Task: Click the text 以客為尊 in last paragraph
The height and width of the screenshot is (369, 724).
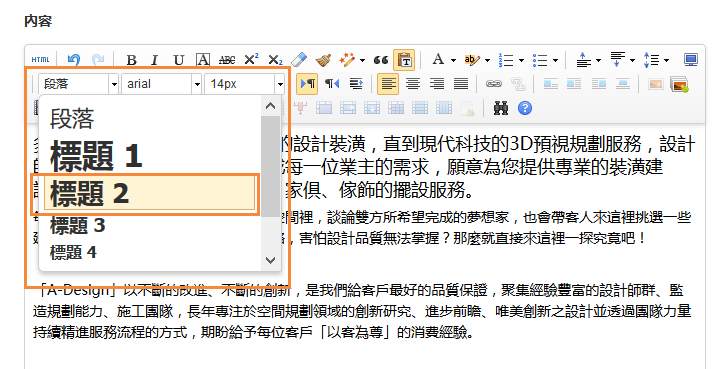Action: pyautogui.click(x=355, y=333)
